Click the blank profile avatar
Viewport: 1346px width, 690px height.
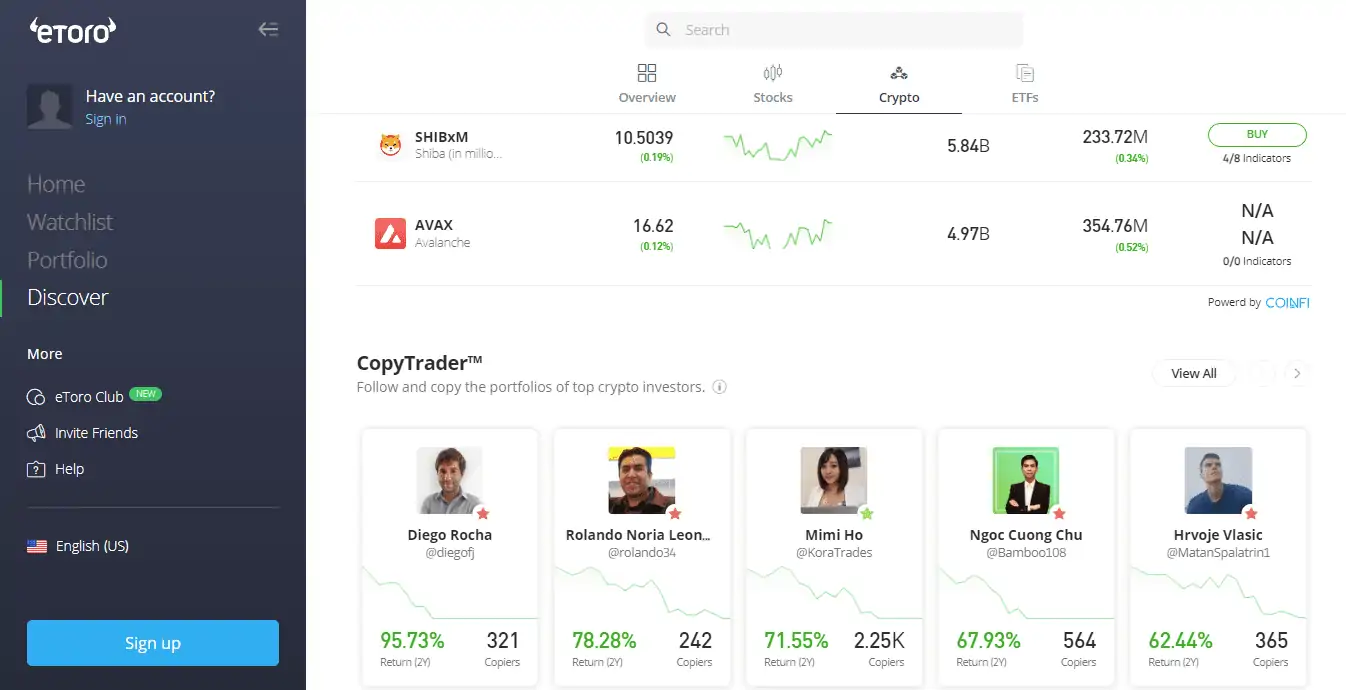click(x=49, y=107)
